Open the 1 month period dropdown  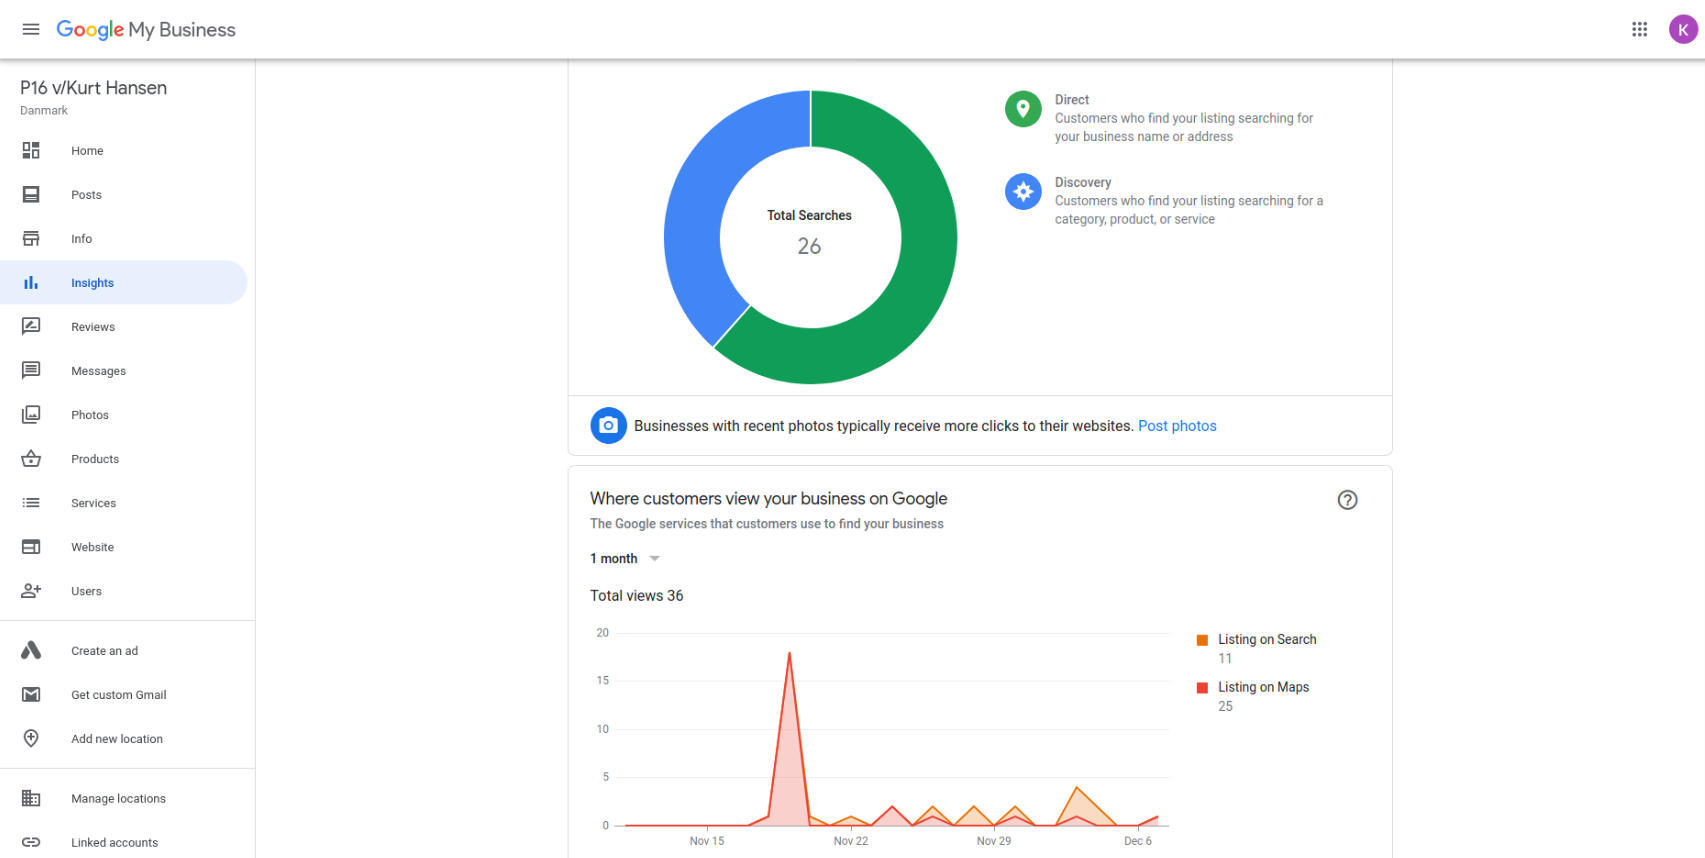[625, 558]
